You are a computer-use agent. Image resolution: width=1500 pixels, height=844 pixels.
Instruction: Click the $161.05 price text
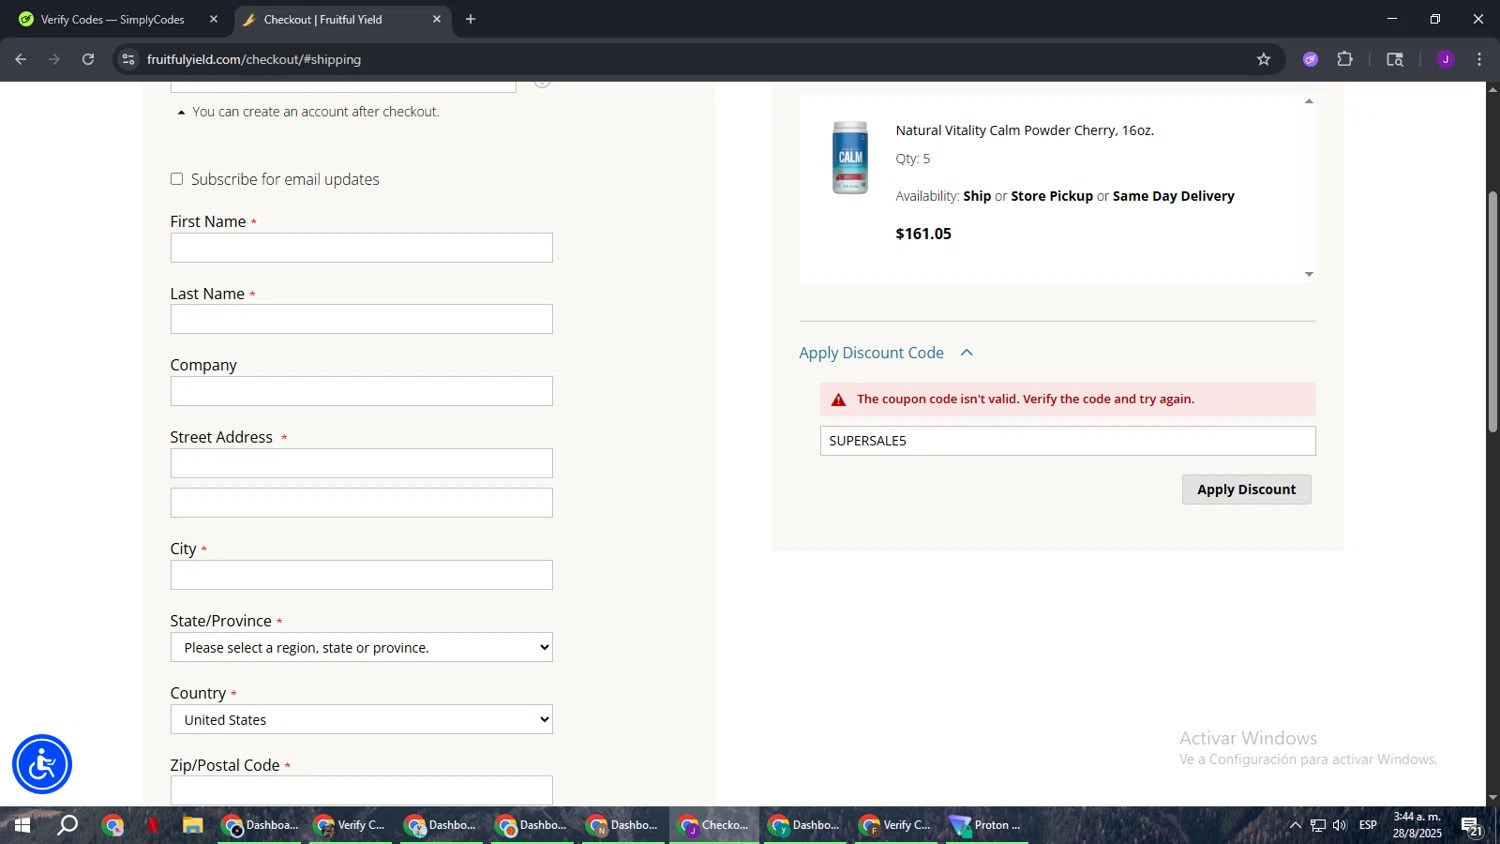pos(923,233)
